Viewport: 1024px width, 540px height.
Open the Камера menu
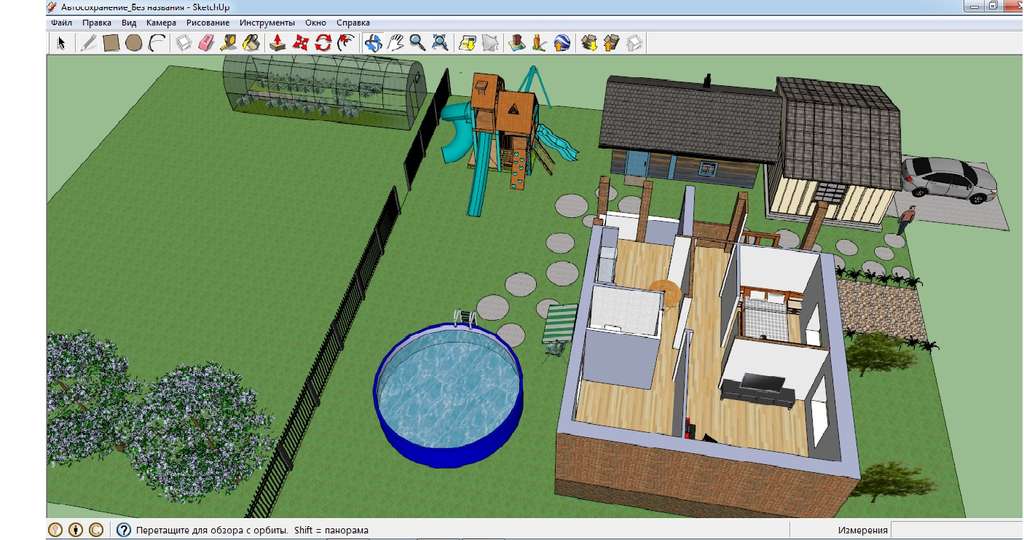[160, 22]
